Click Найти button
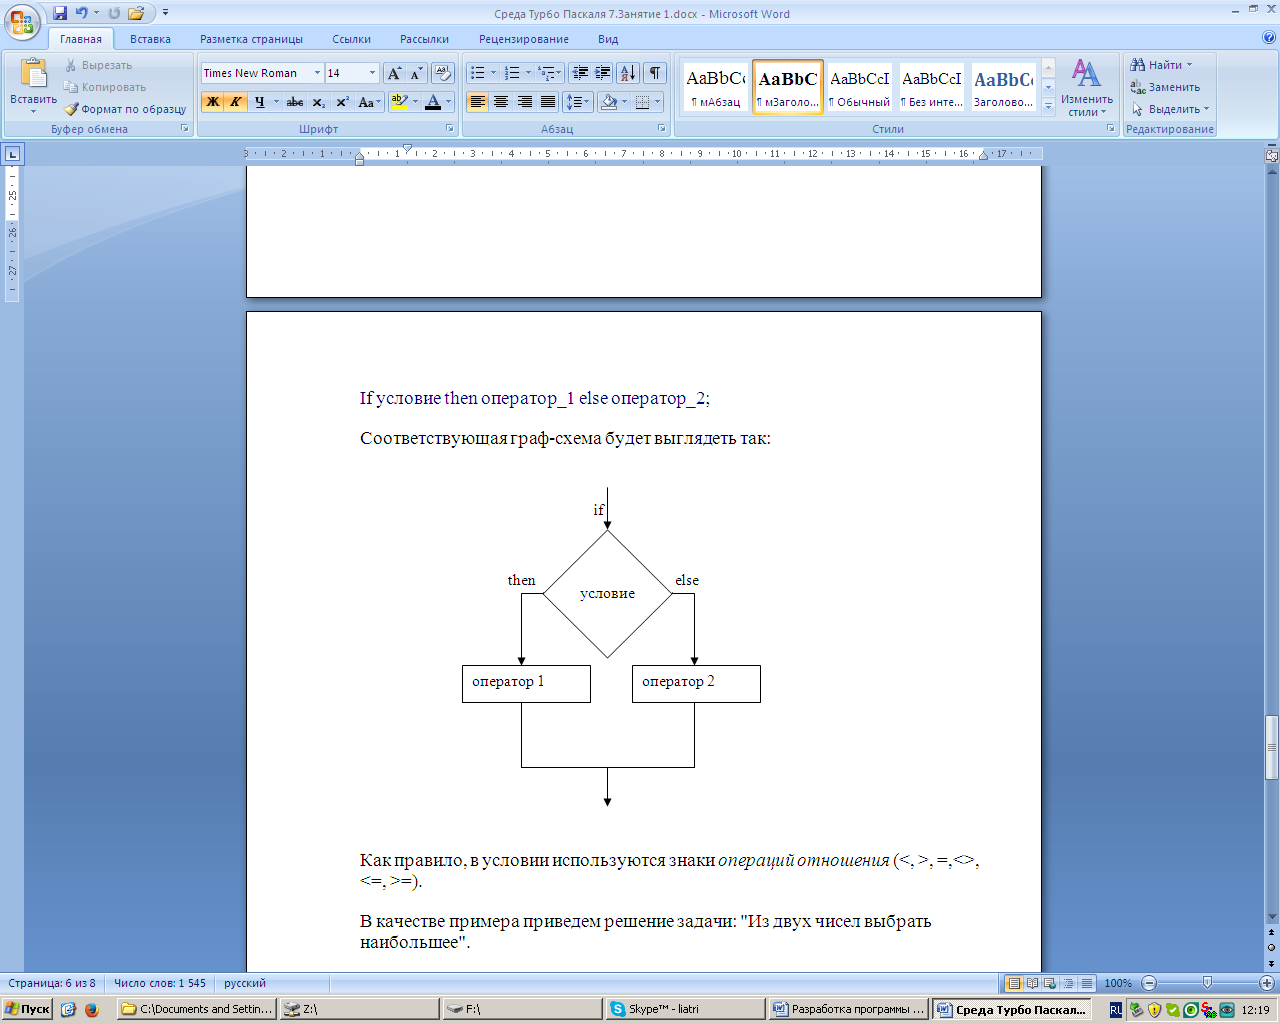 (1162, 65)
